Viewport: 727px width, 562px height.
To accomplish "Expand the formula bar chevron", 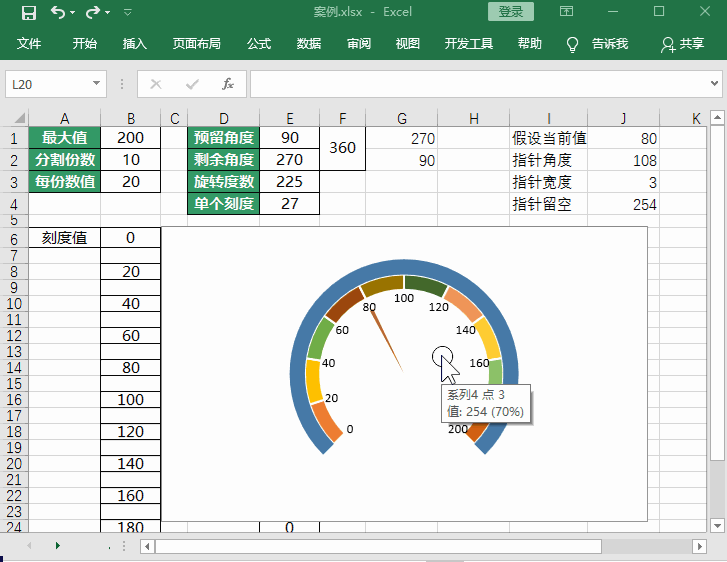I will [714, 83].
